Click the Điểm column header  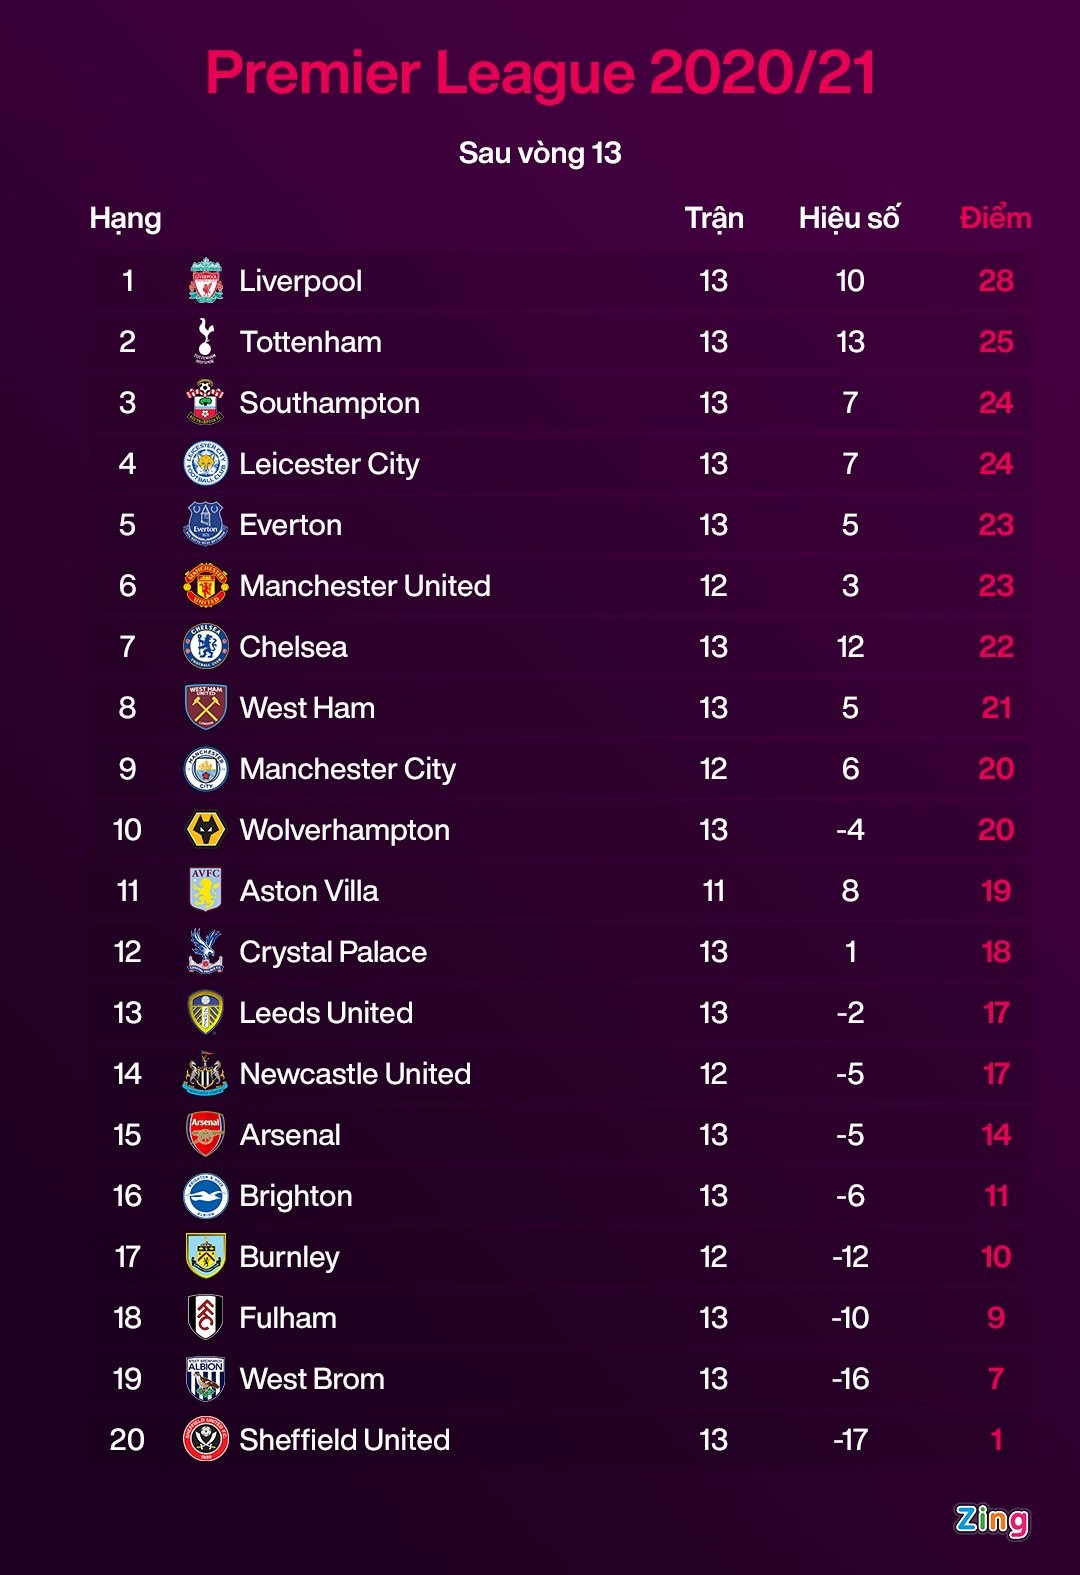point(995,218)
